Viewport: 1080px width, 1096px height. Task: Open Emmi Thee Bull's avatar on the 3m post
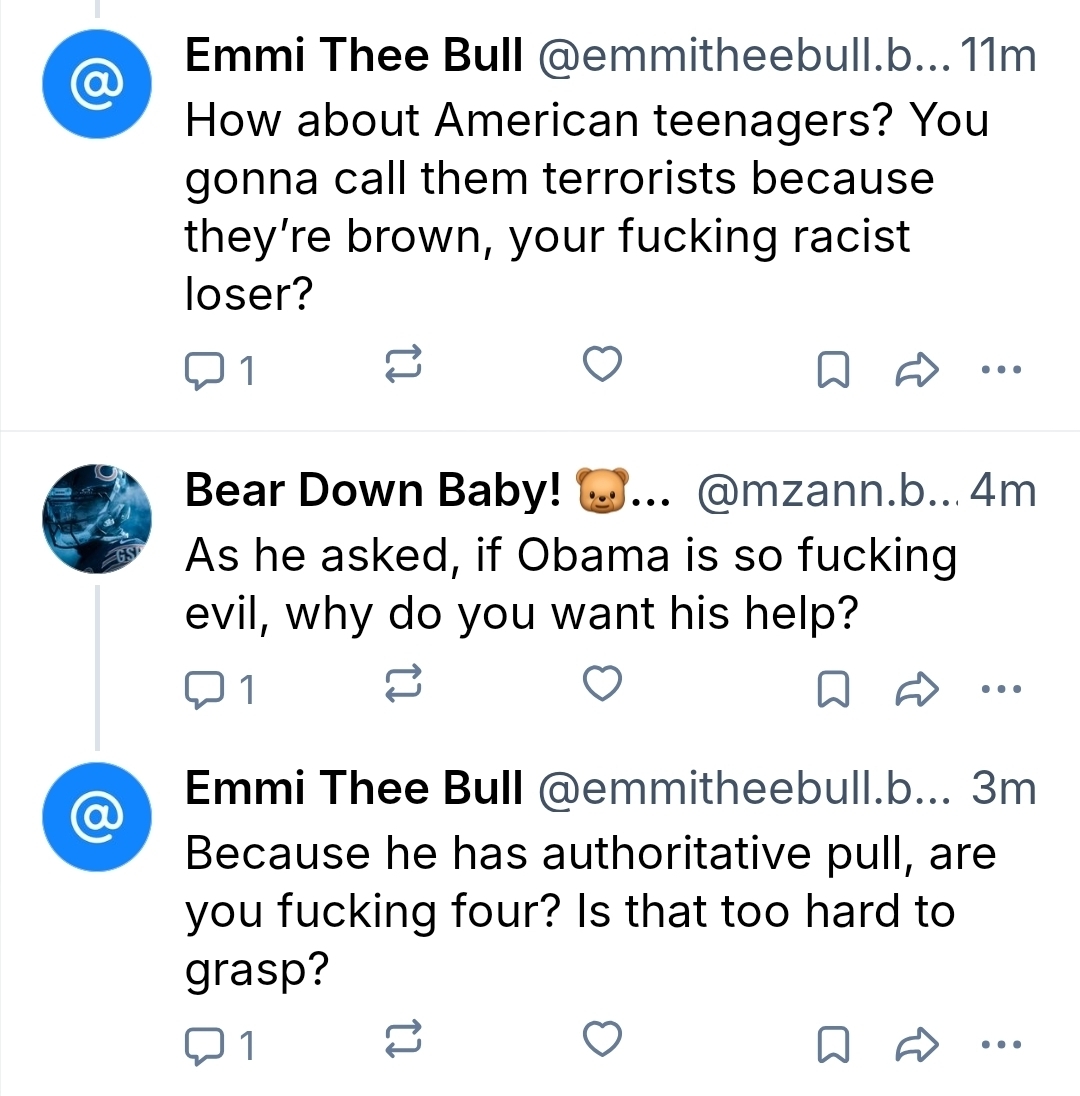pos(96,817)
